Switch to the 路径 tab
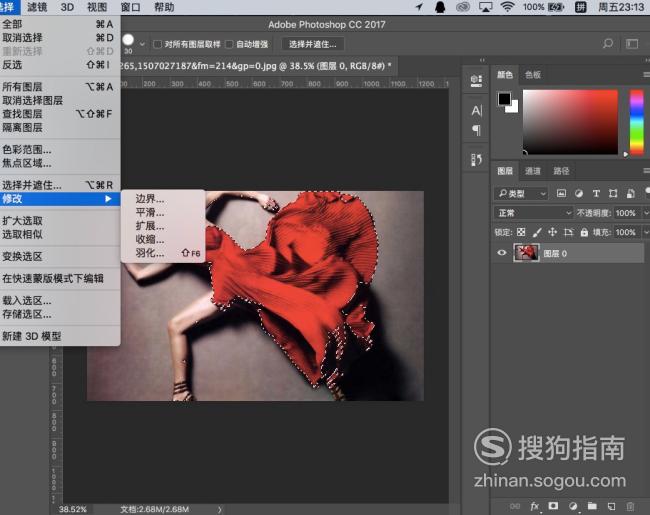The image size is (650, 515). (x=561, y=170)
